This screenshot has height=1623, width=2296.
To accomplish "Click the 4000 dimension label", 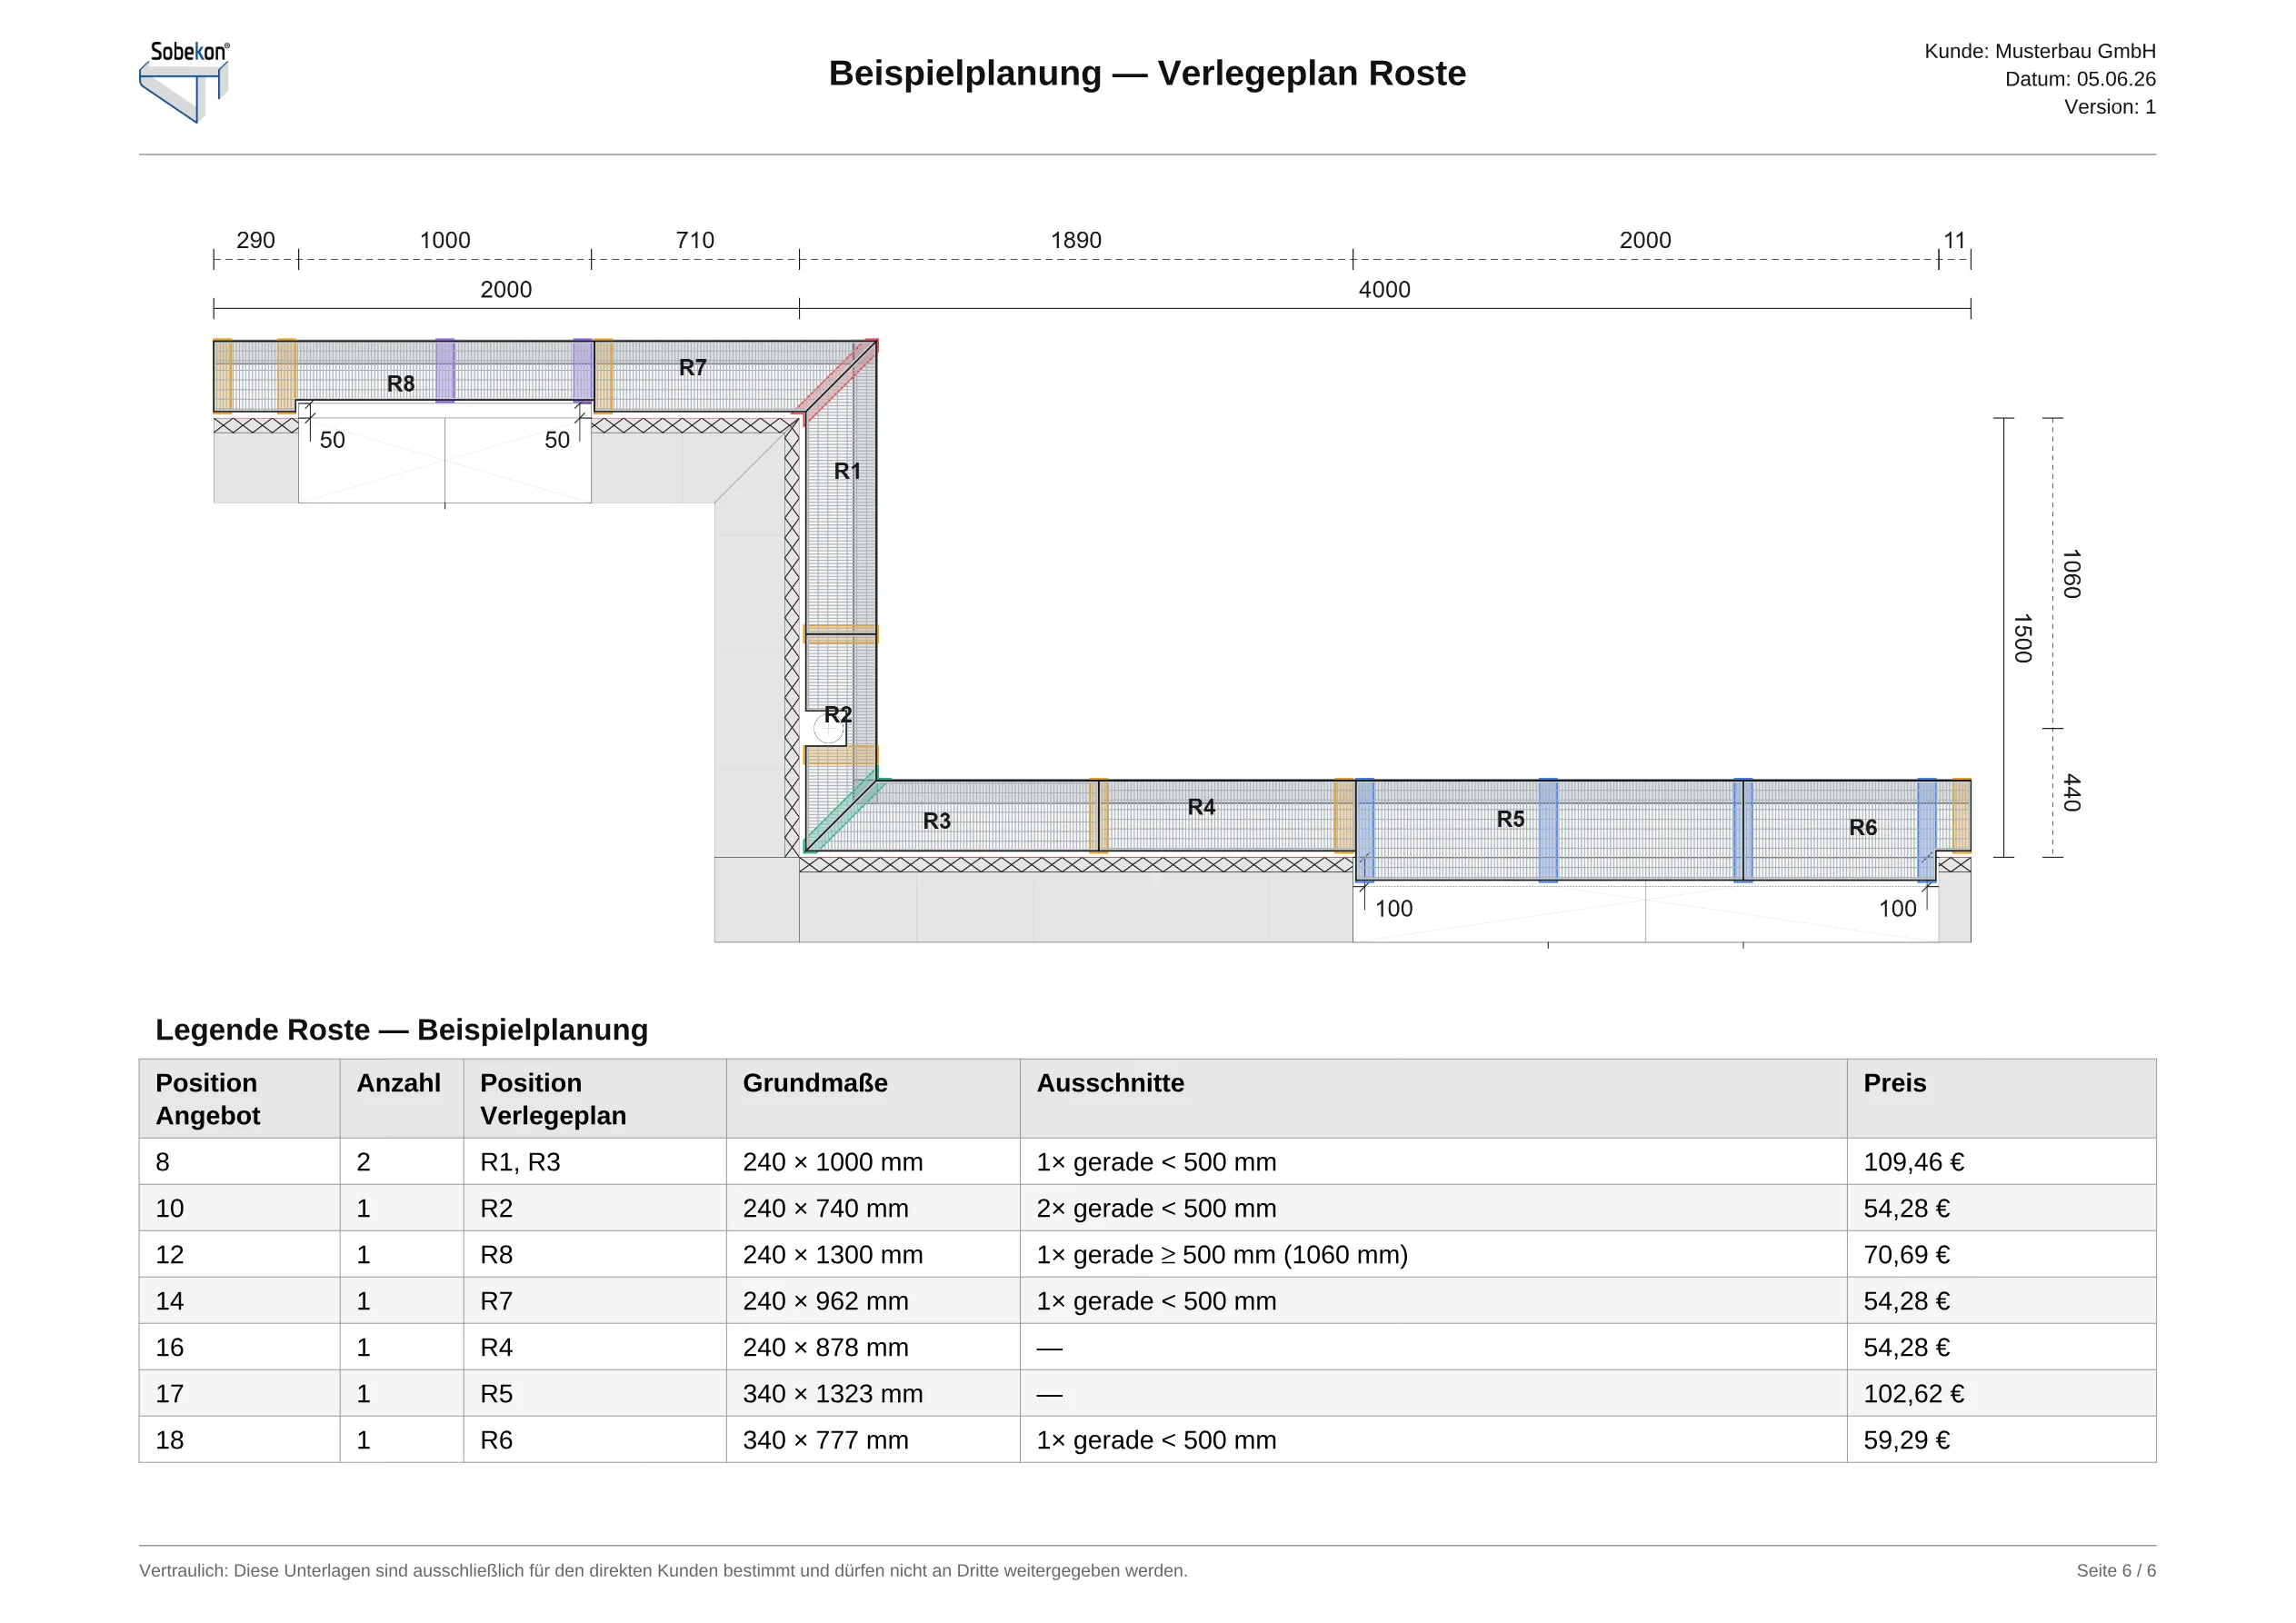I will (x=1384, y=290).
